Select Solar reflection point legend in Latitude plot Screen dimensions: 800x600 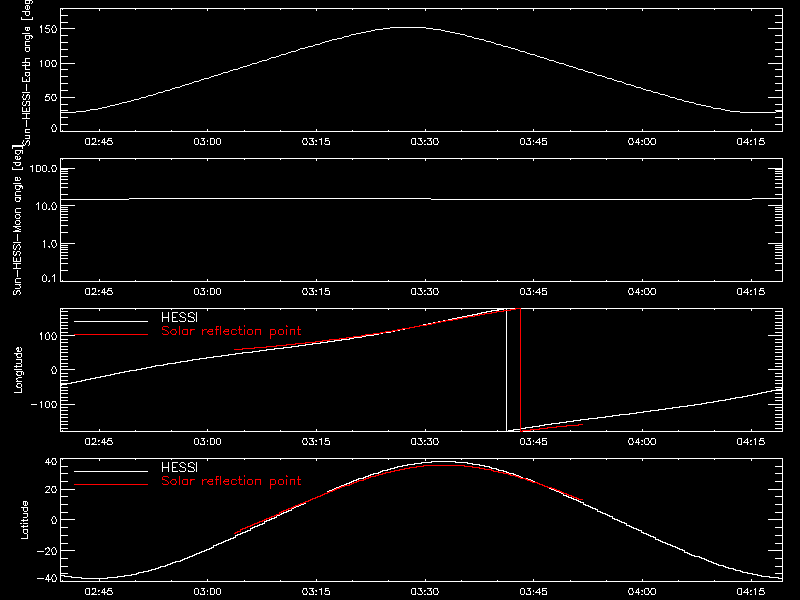[231, 481]
